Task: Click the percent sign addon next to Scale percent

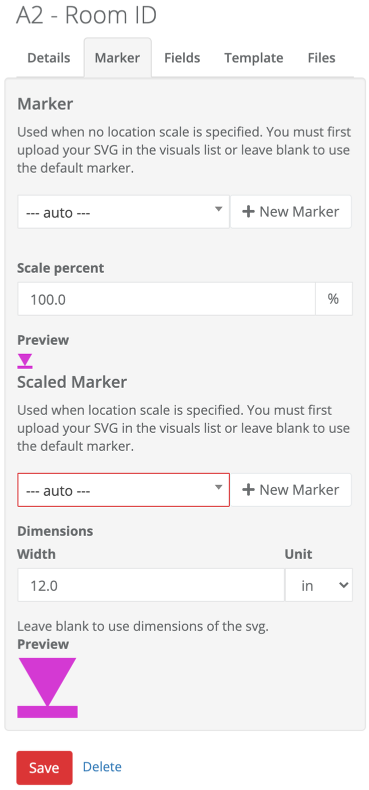Action: click(334, 299)
